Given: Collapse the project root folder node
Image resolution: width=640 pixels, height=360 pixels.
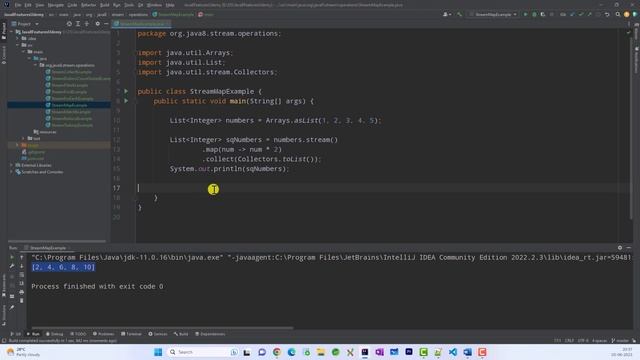Looking at the screenshot, I should tap(11, 31).
